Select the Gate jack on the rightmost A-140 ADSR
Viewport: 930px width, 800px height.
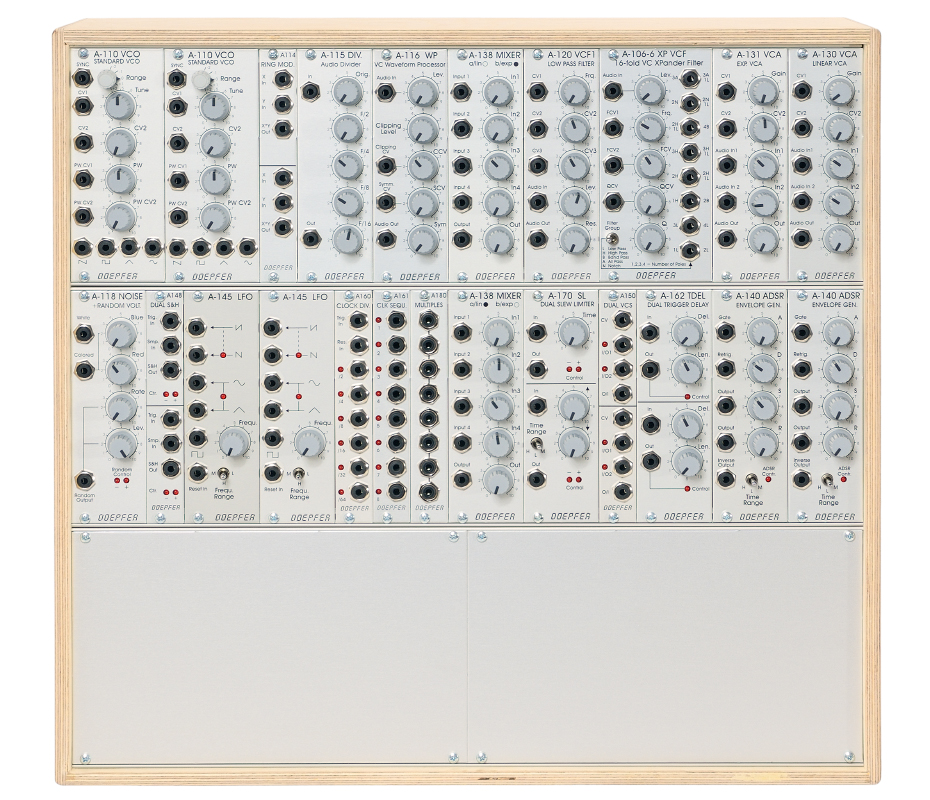(802, 334)
